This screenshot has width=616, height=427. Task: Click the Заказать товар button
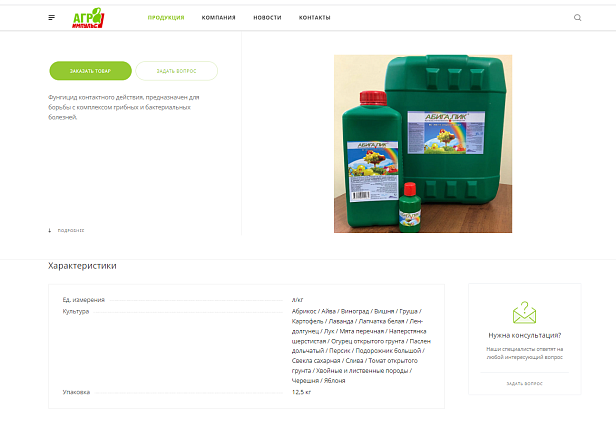click(90, 71)
